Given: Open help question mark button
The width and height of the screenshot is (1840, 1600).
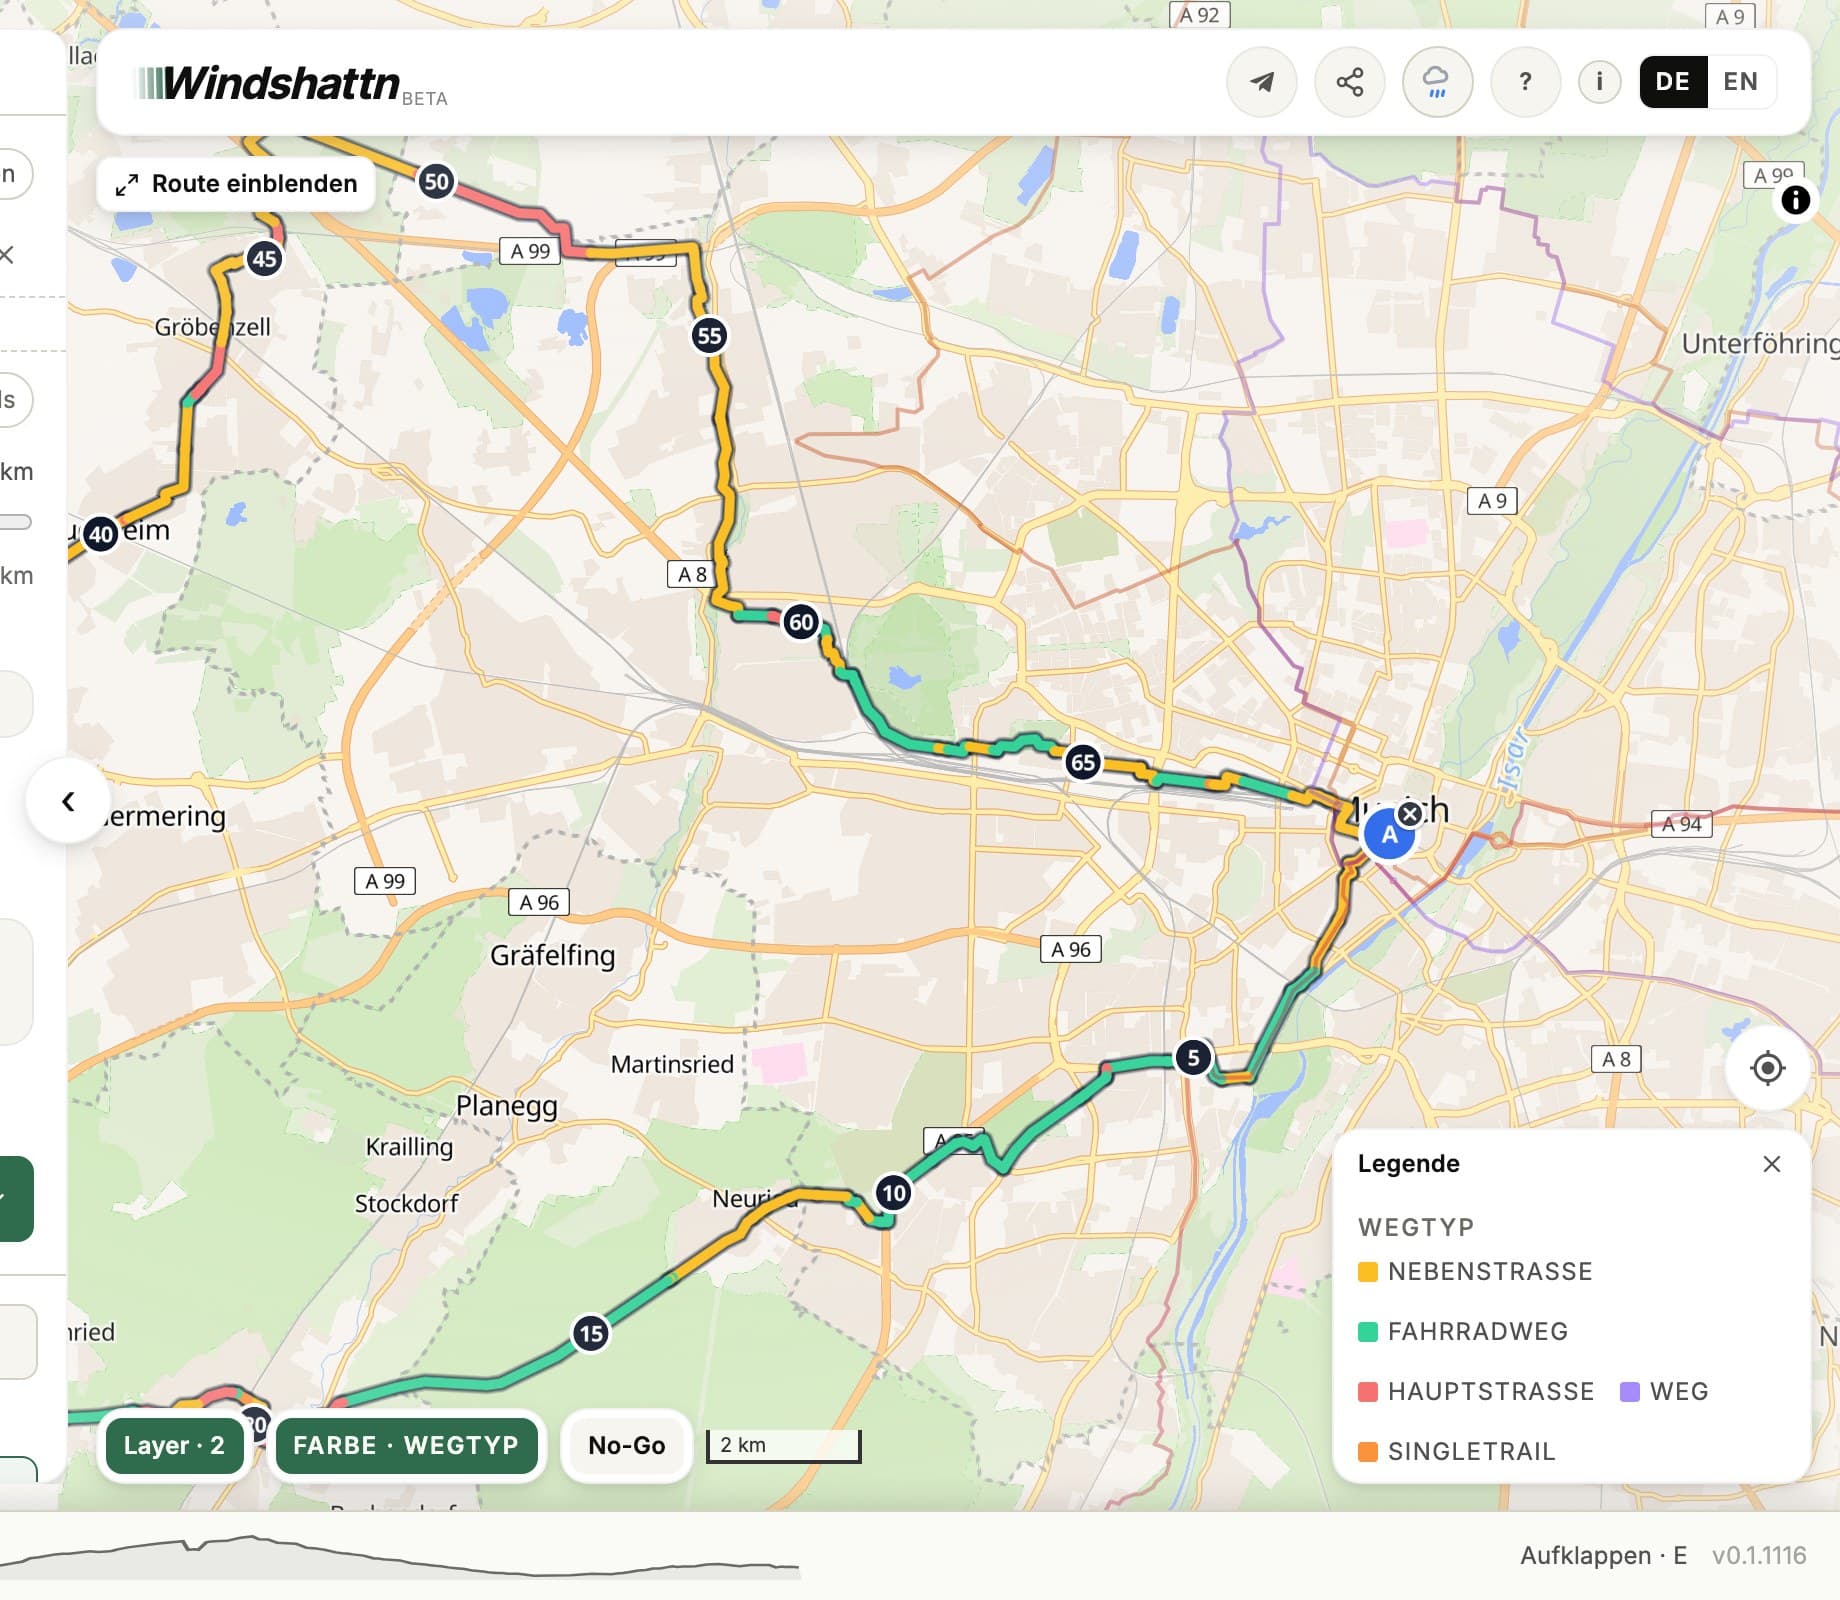Looking at the screenshot, I should pyautogui.click(x=1525, y=82).
